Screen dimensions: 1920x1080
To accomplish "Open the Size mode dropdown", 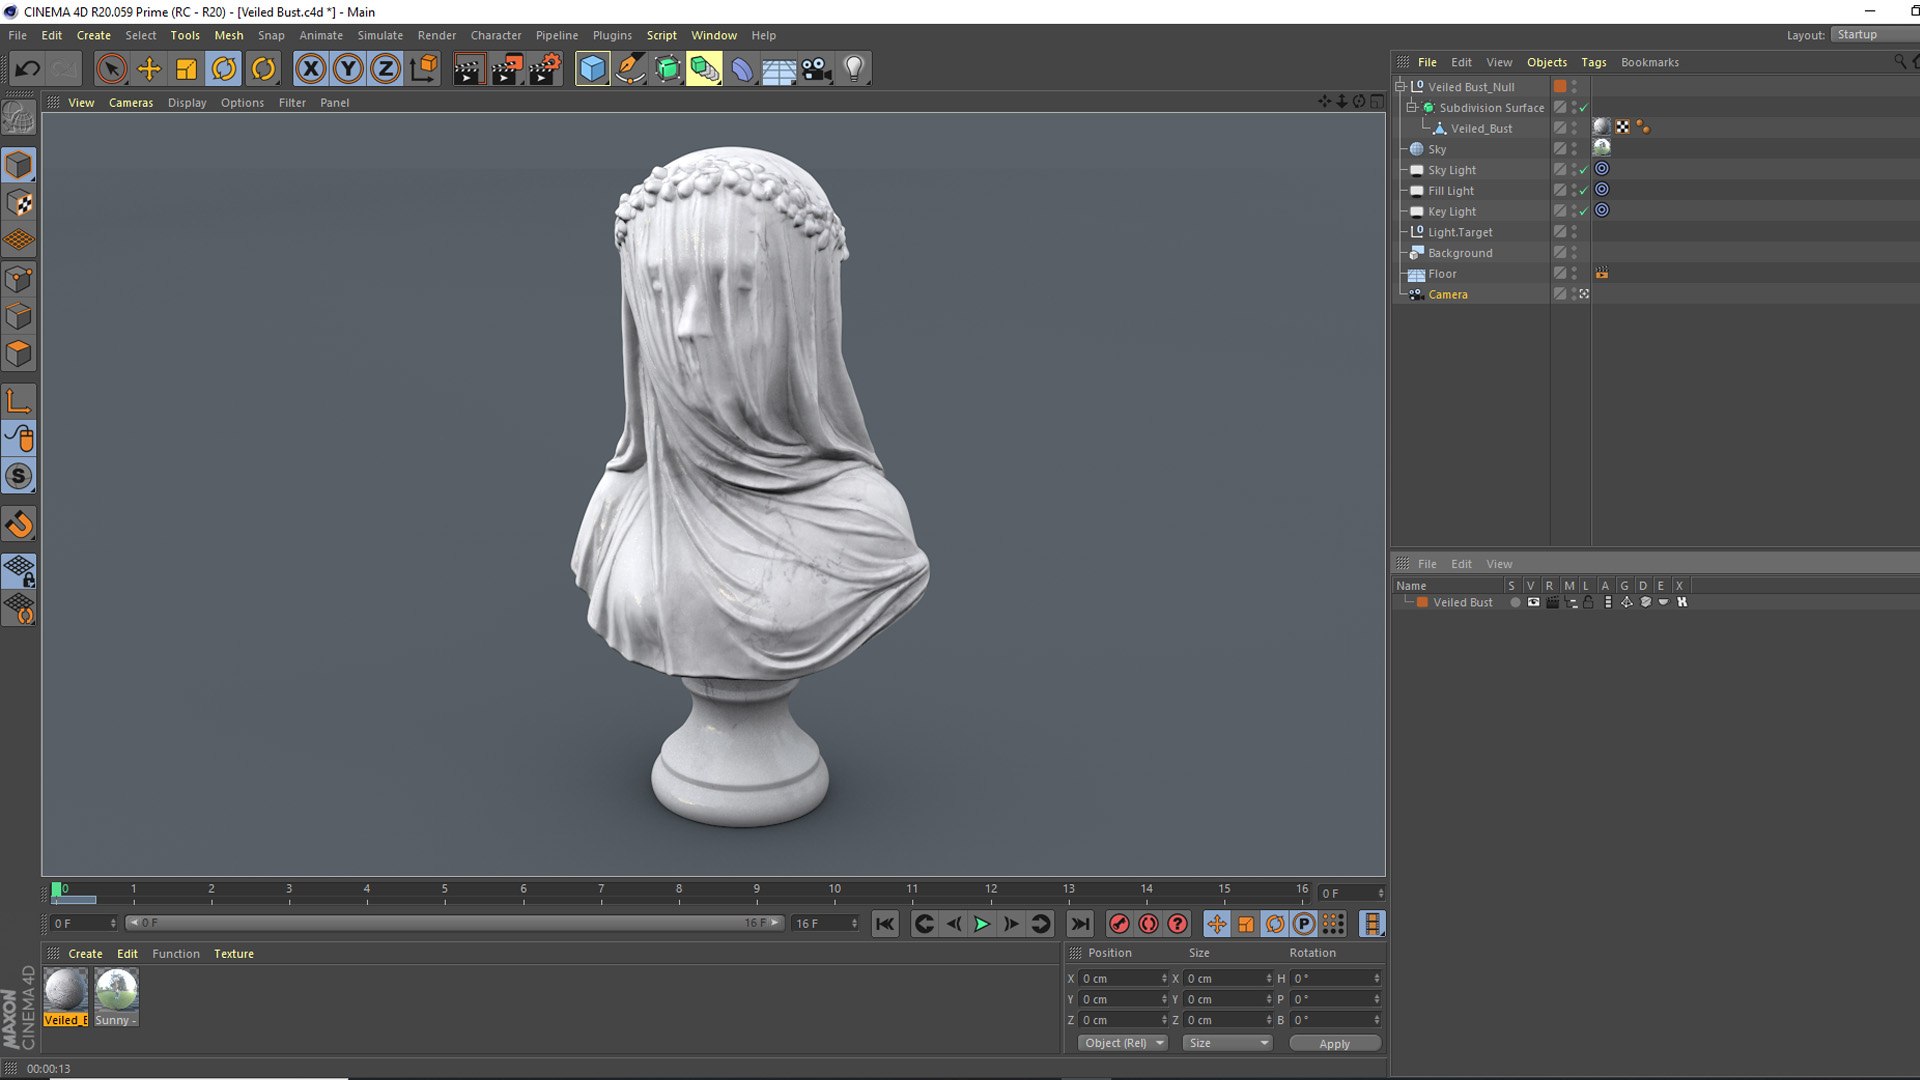I will (x=1227, y=1043).
